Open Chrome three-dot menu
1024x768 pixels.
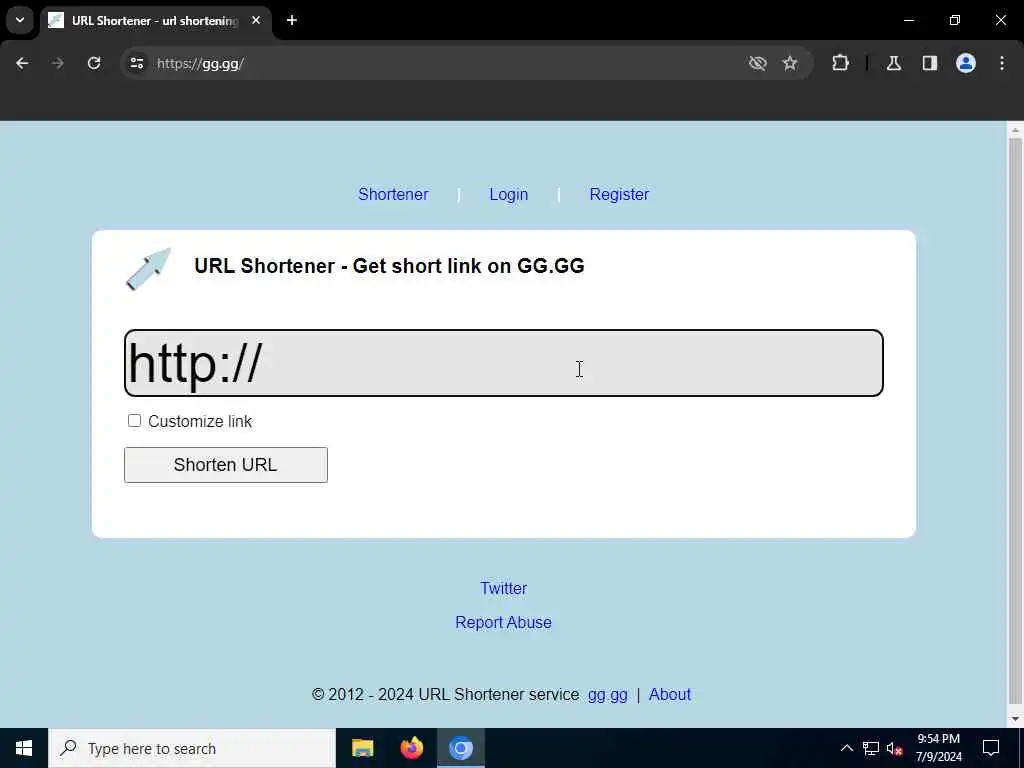(1002, 63)
